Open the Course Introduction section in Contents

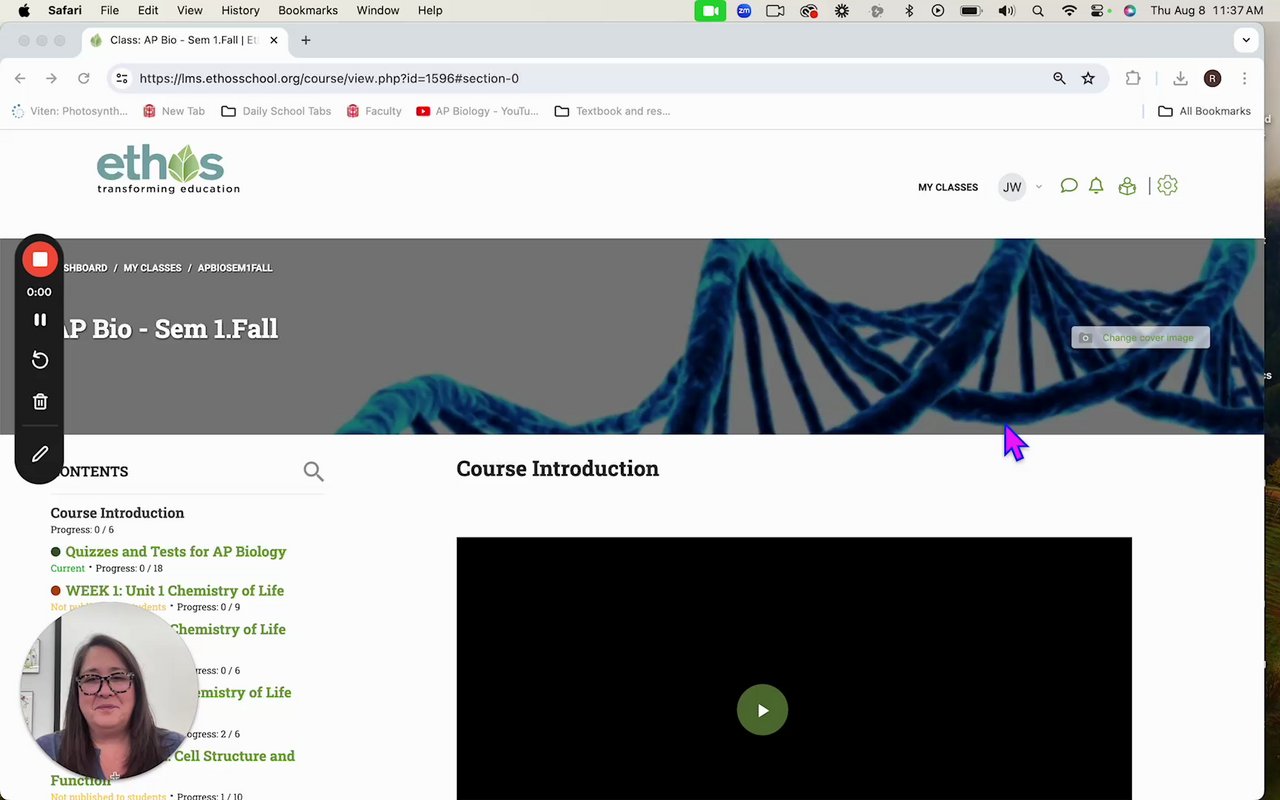tap(117, 513)
